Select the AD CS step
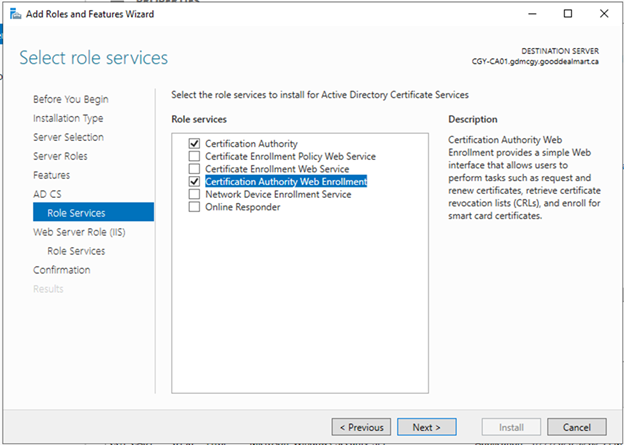This screenshot has width=624, height=445. pyautogui.click(x=47, y=194)
